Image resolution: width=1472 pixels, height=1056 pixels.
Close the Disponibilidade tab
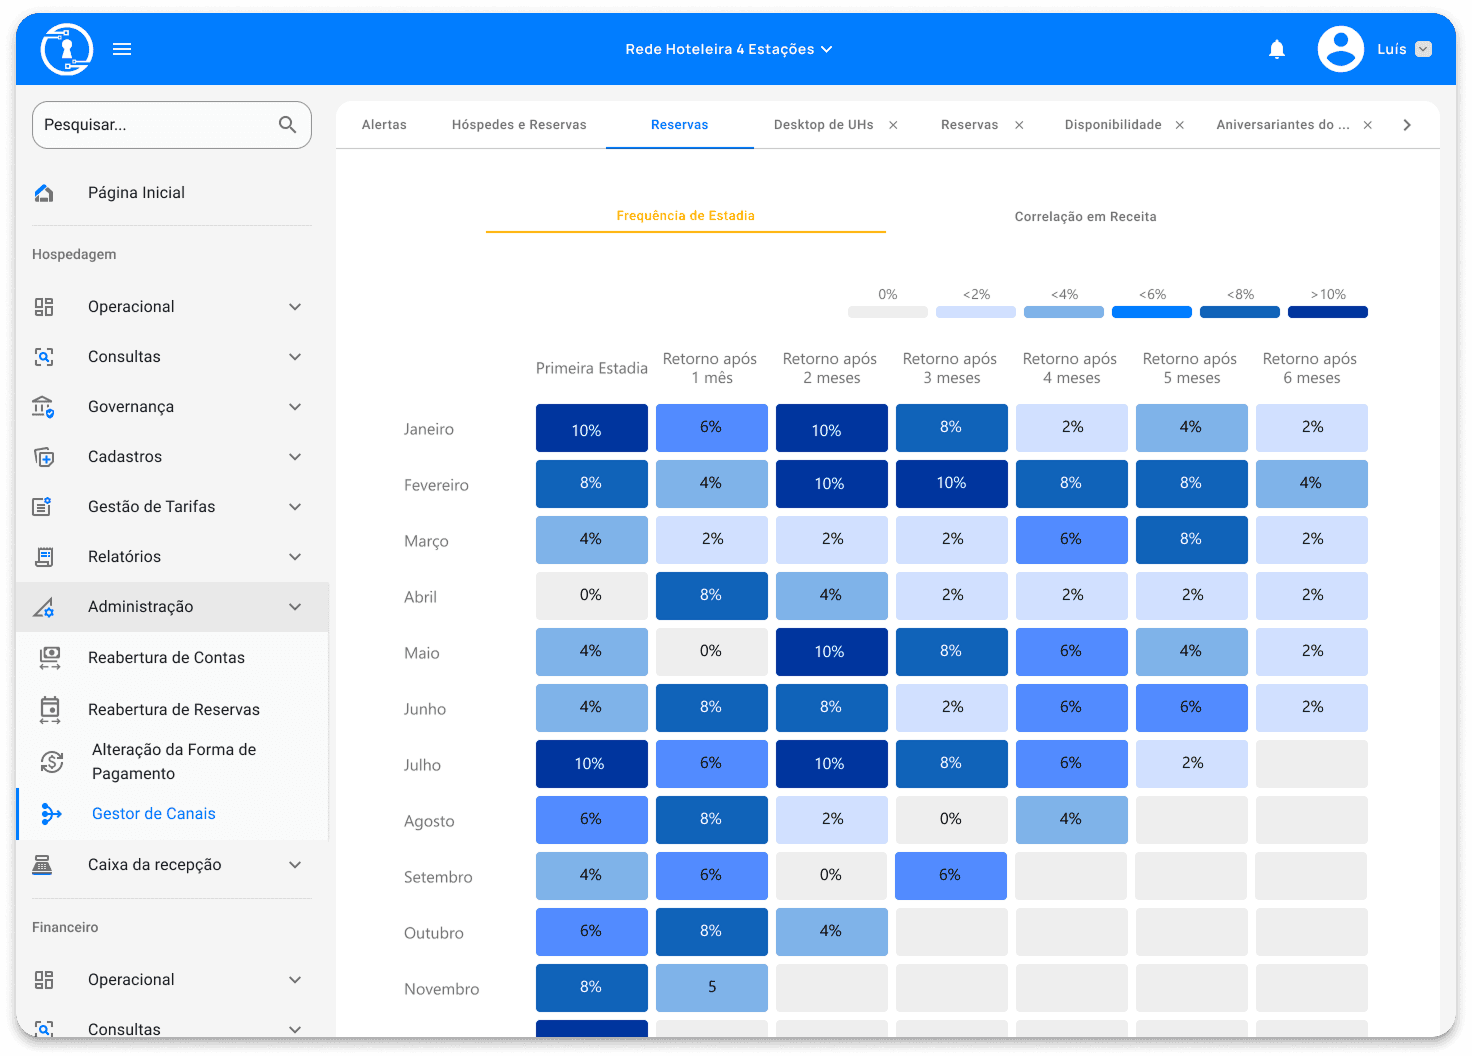1179,125
